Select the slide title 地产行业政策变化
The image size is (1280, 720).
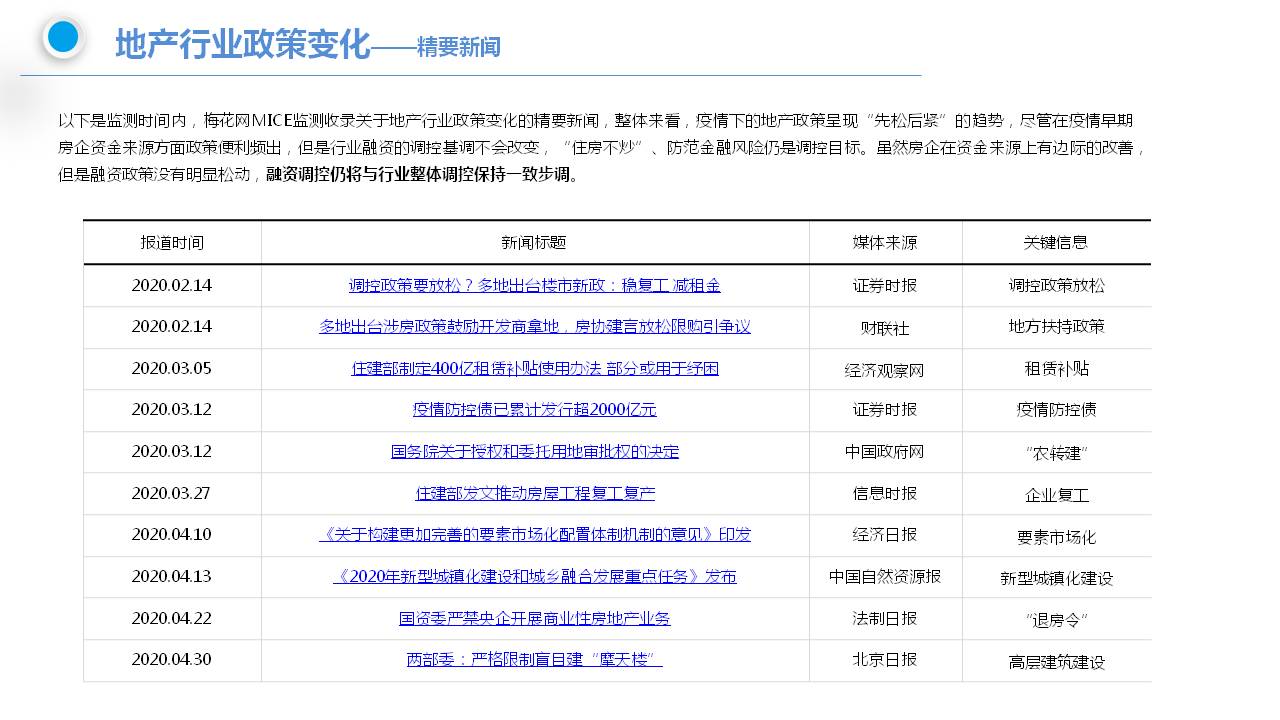(242, 45)
